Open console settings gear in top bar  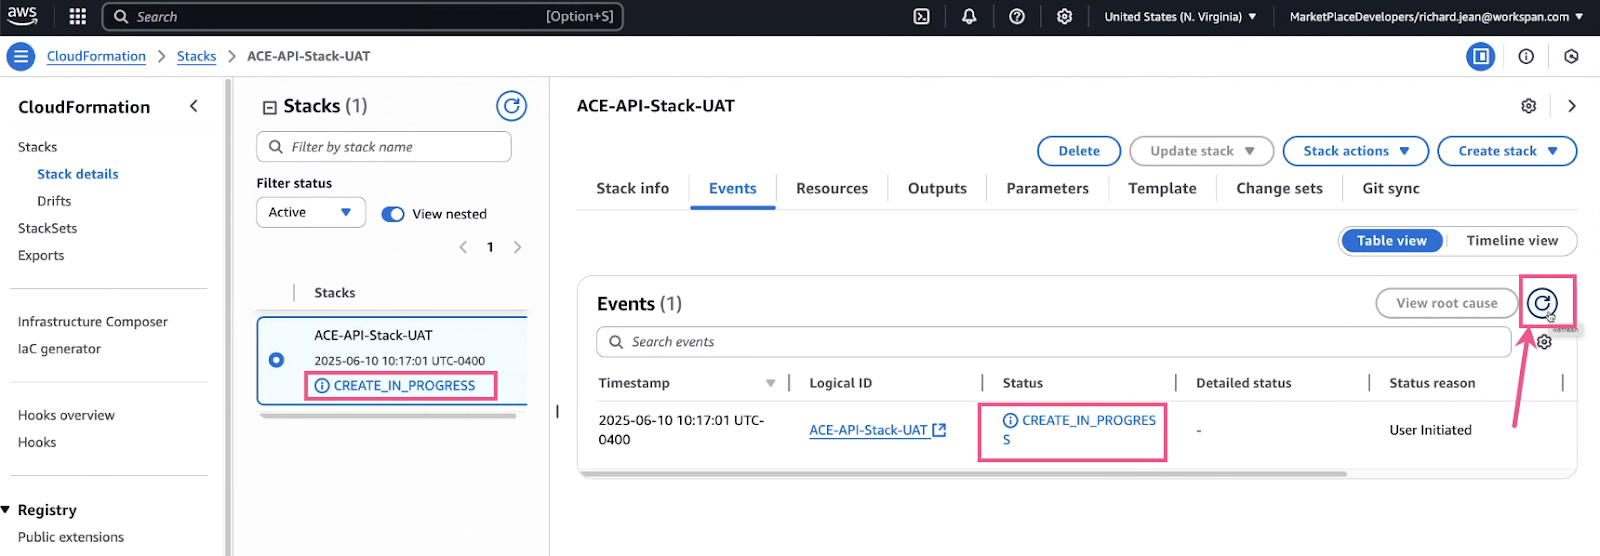click(x=1065, y=16)
